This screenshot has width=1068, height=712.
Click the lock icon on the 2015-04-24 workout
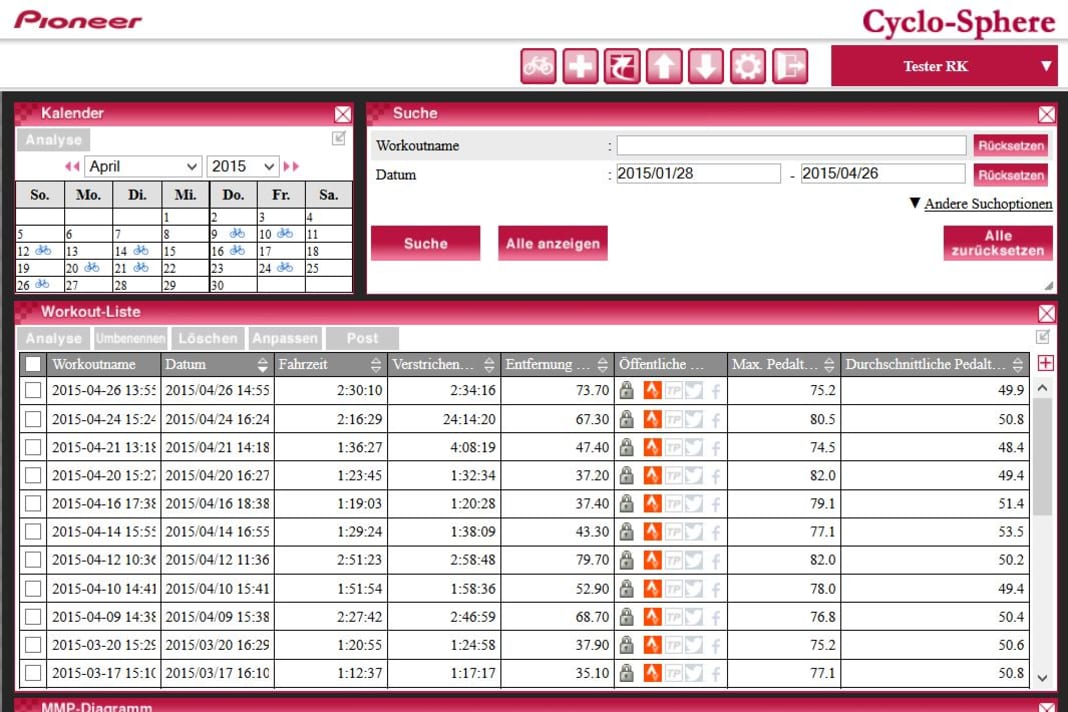pyautogui.click(x=627, y=419)
